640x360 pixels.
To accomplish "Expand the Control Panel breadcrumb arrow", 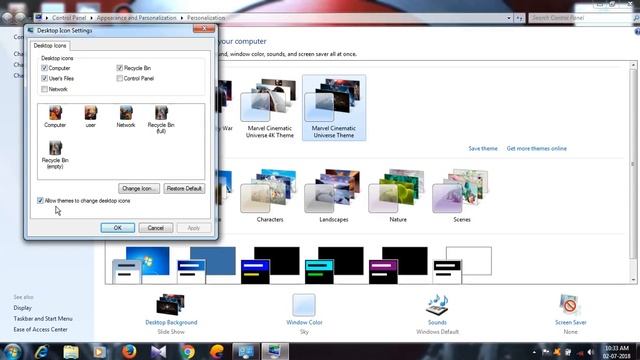I will point(91,18).
